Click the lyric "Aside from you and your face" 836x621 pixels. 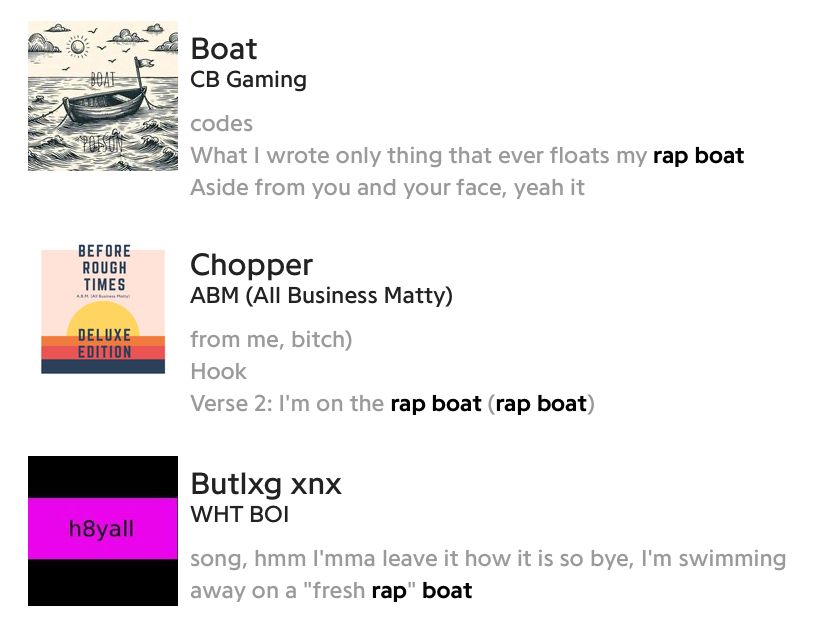[x=387, y=187]
